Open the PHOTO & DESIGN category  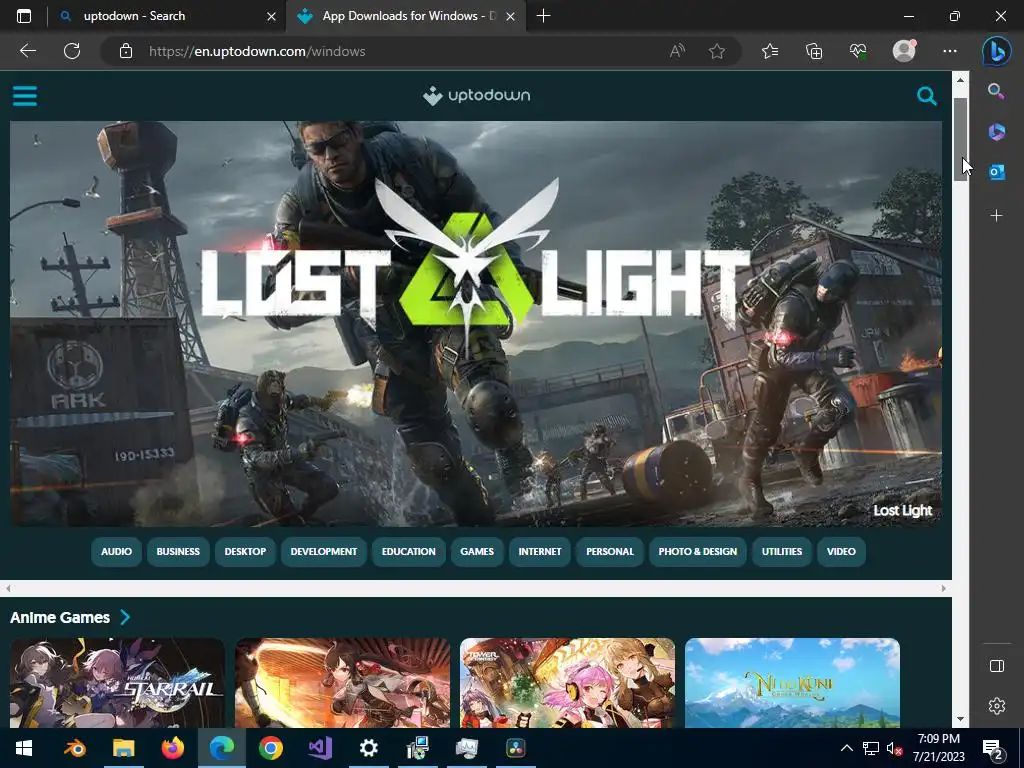[697, 551]
